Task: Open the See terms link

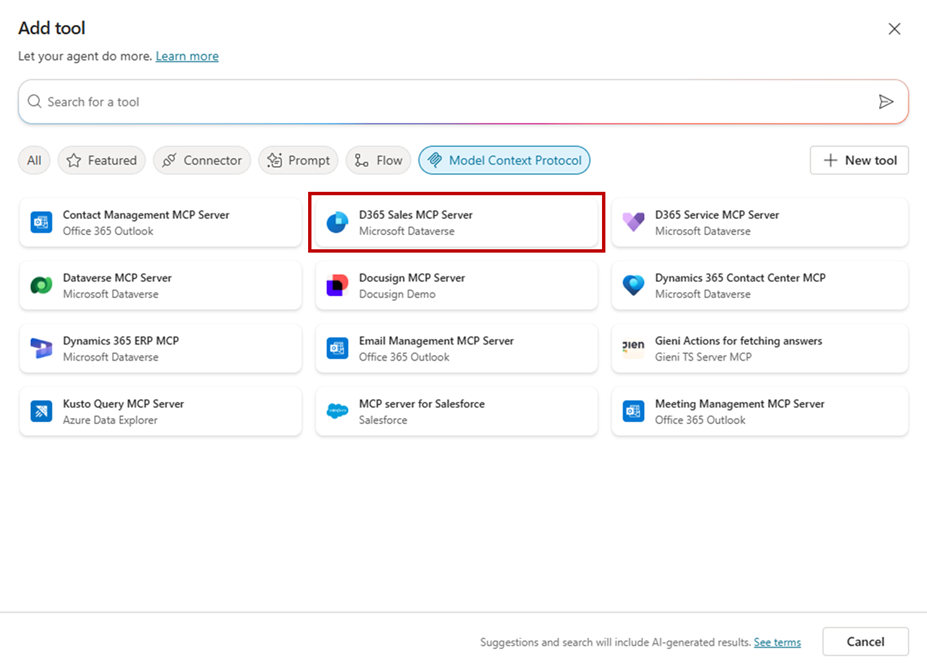Action: pyautogui.click(x=777, y=643)
